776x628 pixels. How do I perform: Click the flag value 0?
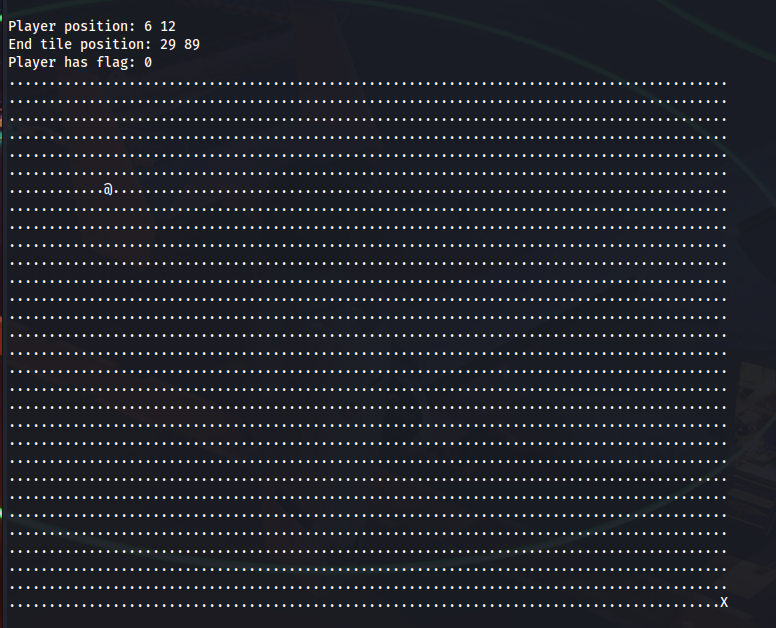pos(148,62)
